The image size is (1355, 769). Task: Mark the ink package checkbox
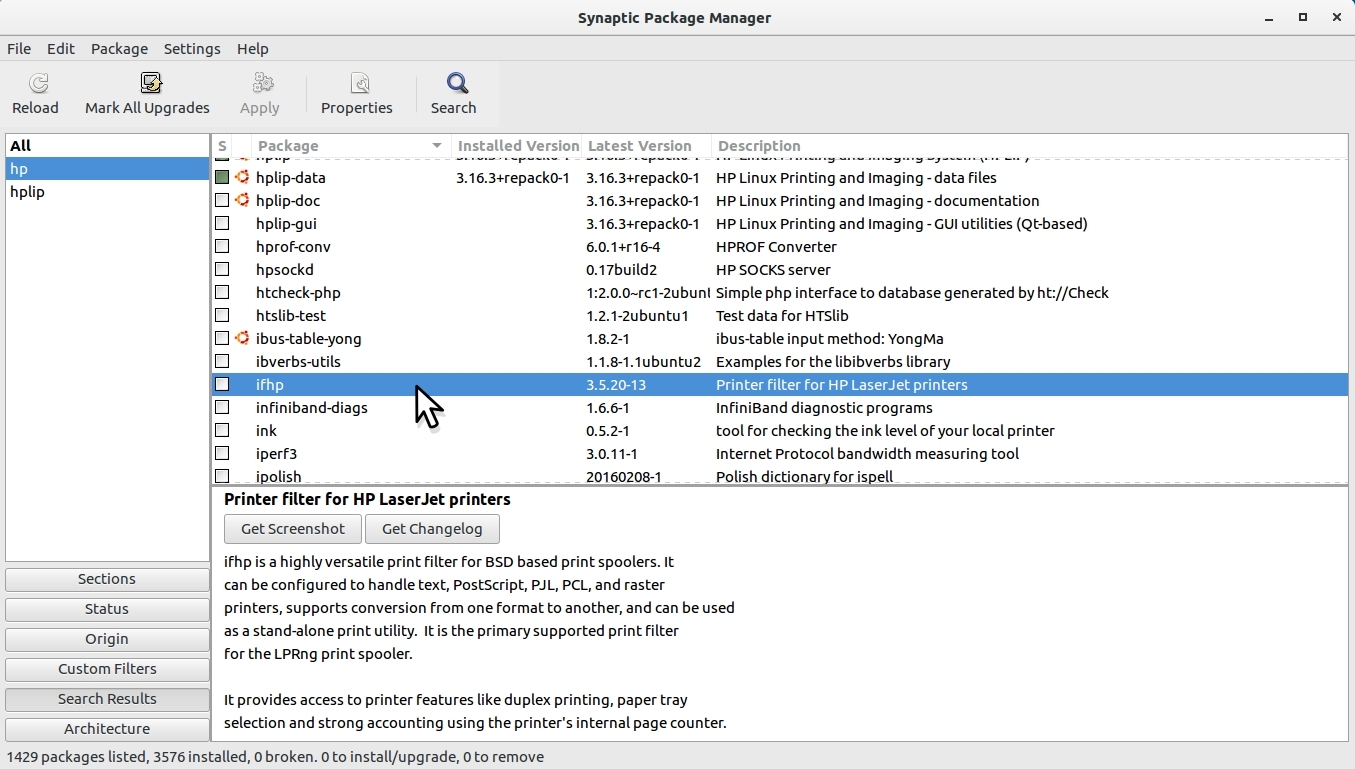pyautogui.click(x=222, y=430)
